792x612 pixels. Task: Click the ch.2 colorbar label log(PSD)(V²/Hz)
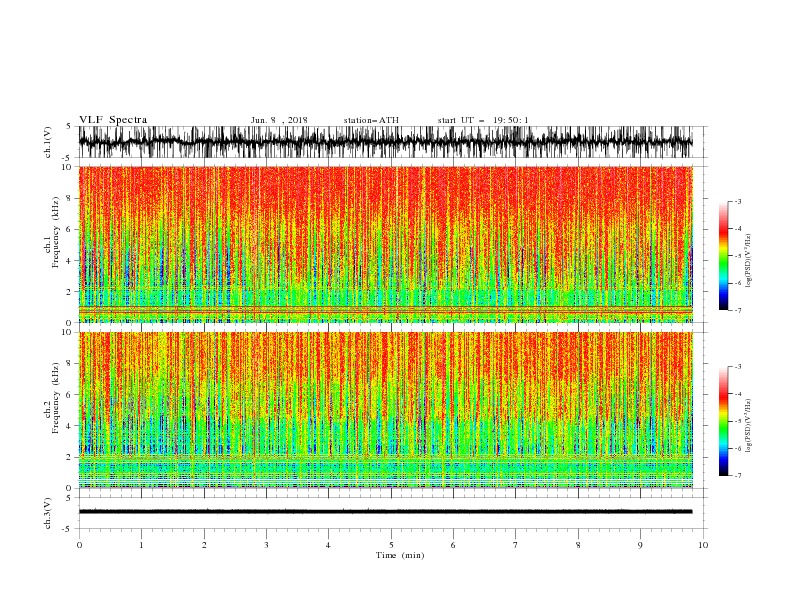(748, 426)
